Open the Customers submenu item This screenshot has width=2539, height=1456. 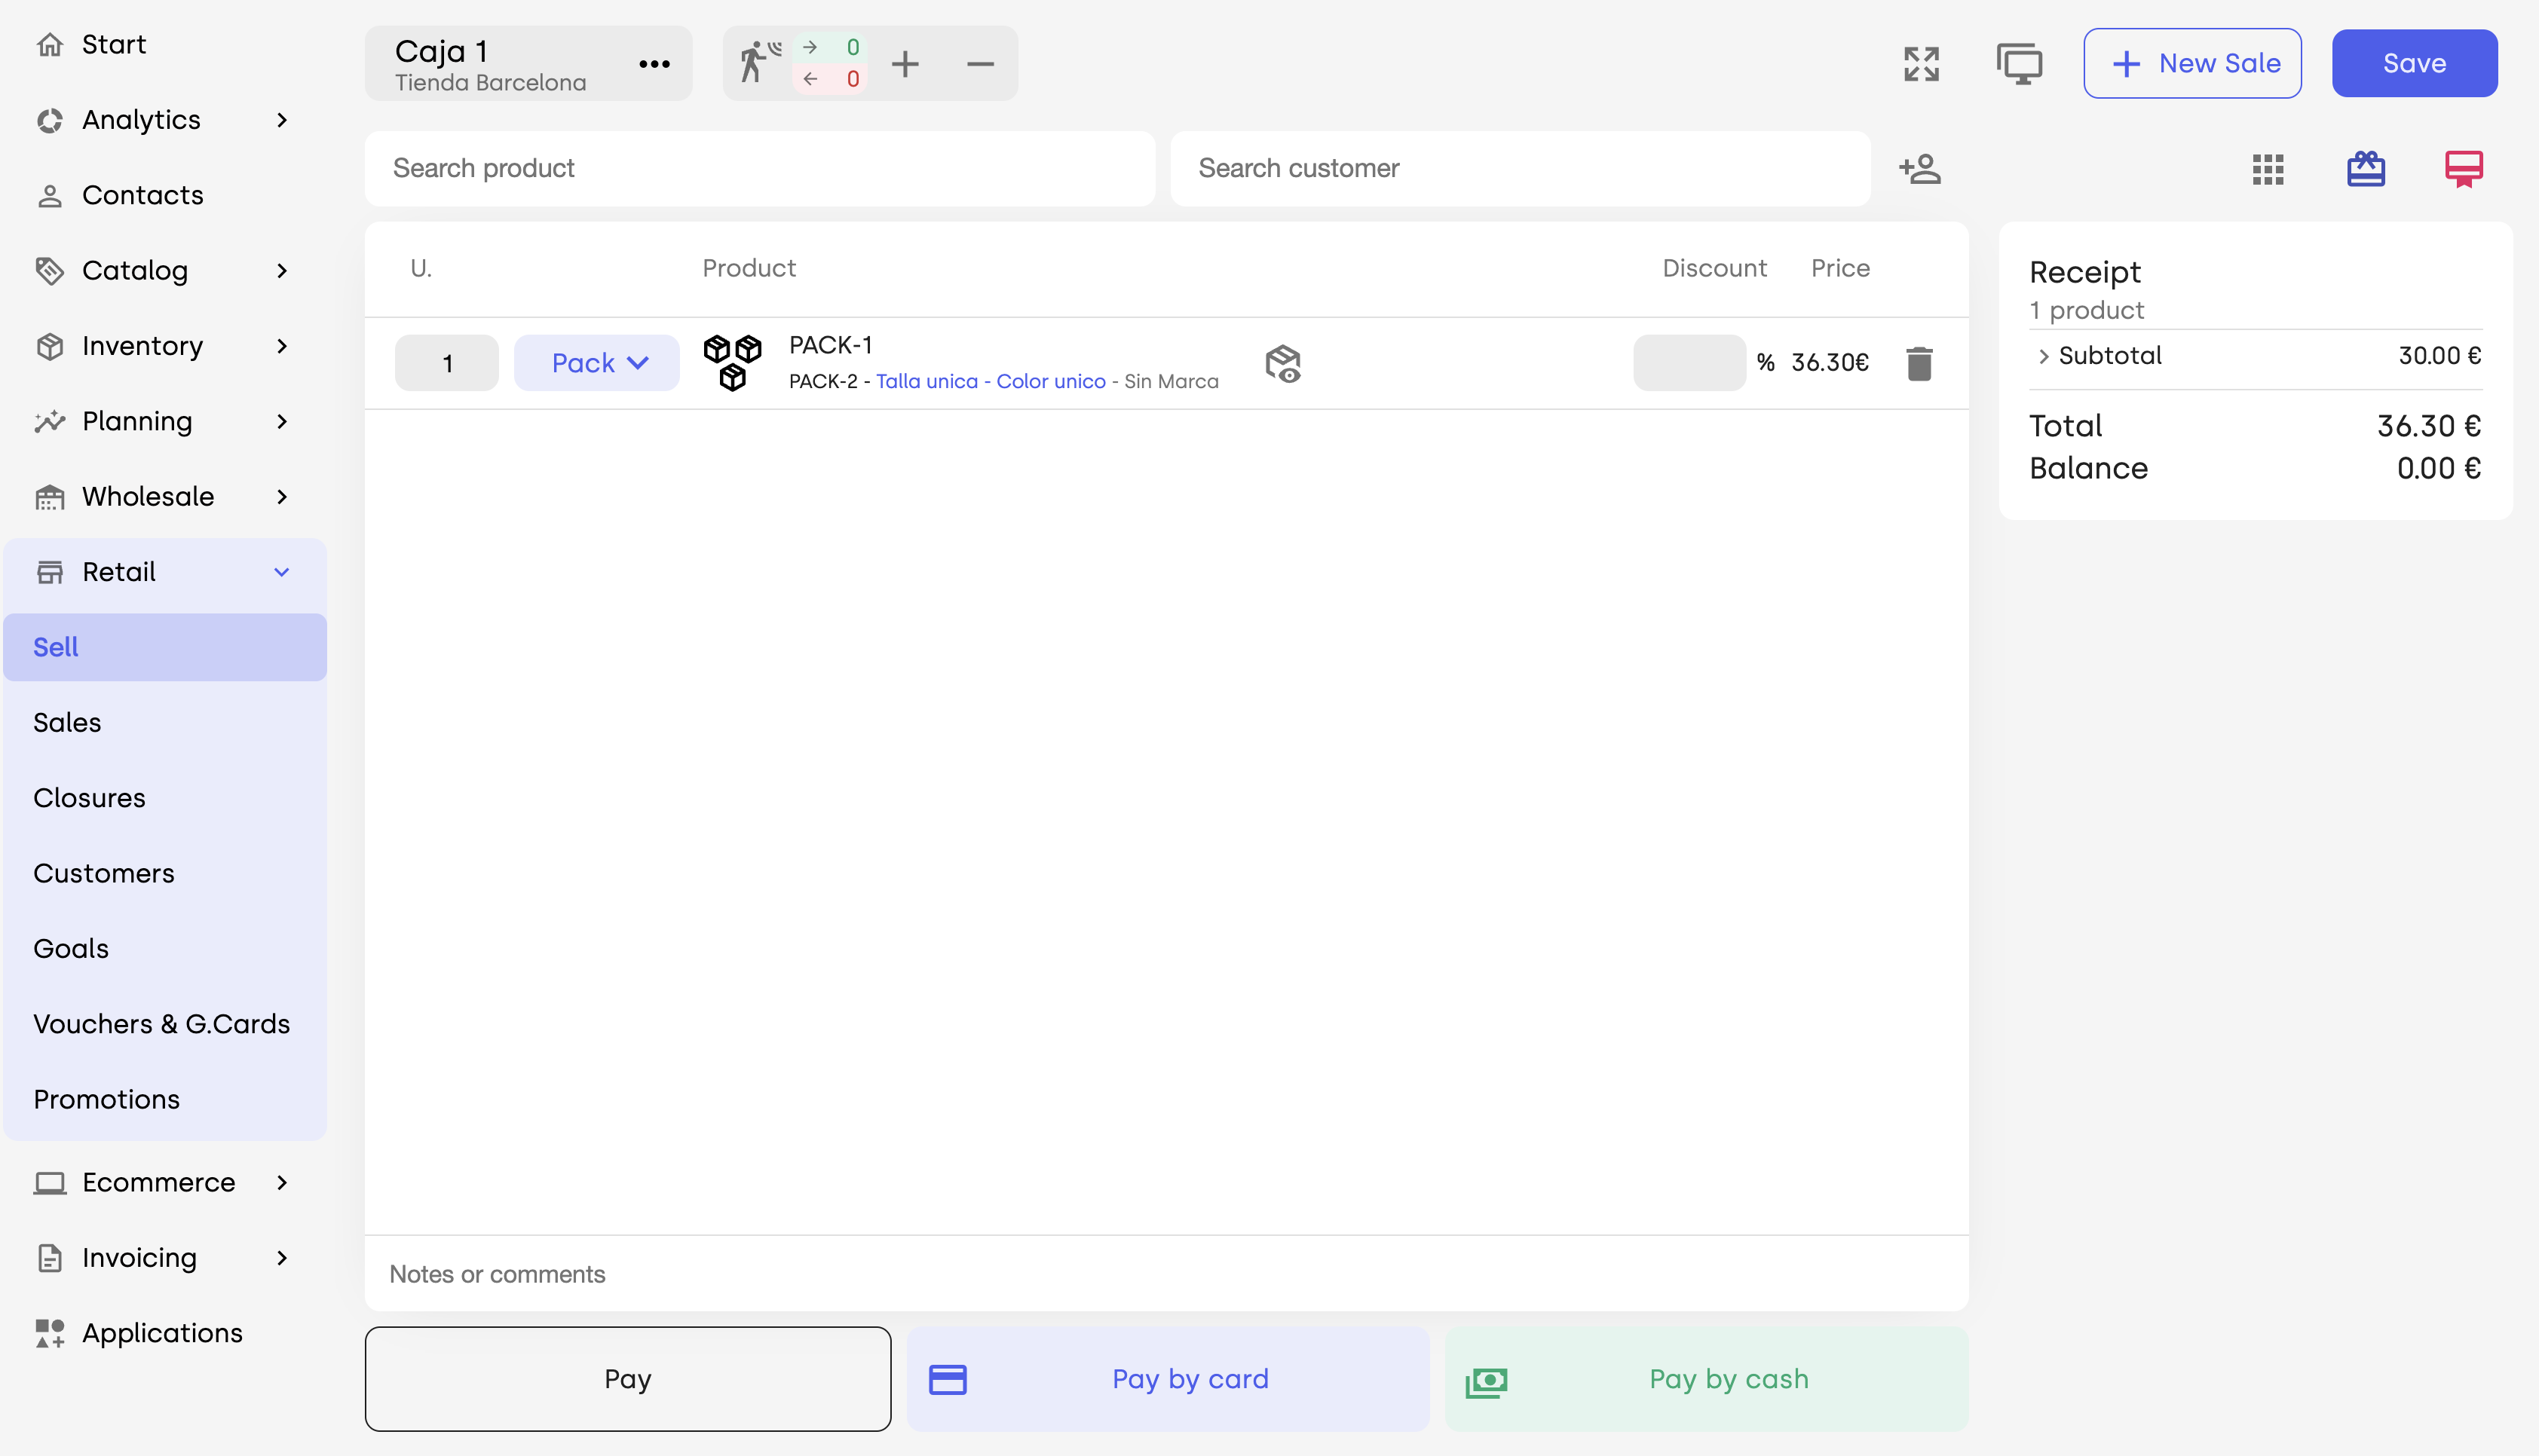point(165,873)
